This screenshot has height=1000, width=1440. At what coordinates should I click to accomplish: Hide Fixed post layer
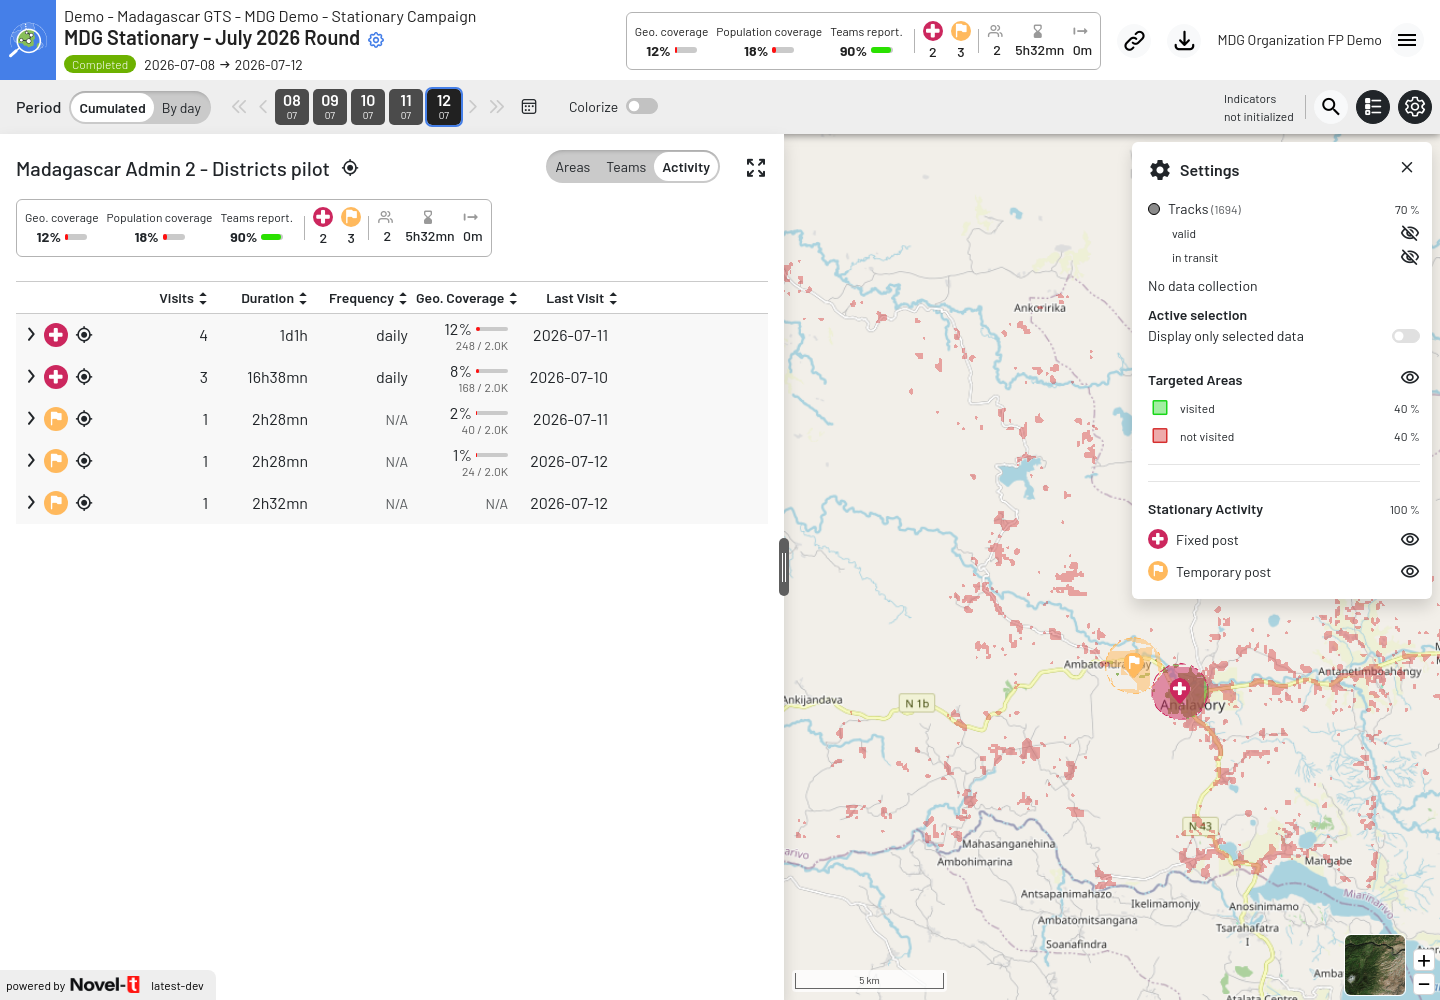(x=1410, y=540)
